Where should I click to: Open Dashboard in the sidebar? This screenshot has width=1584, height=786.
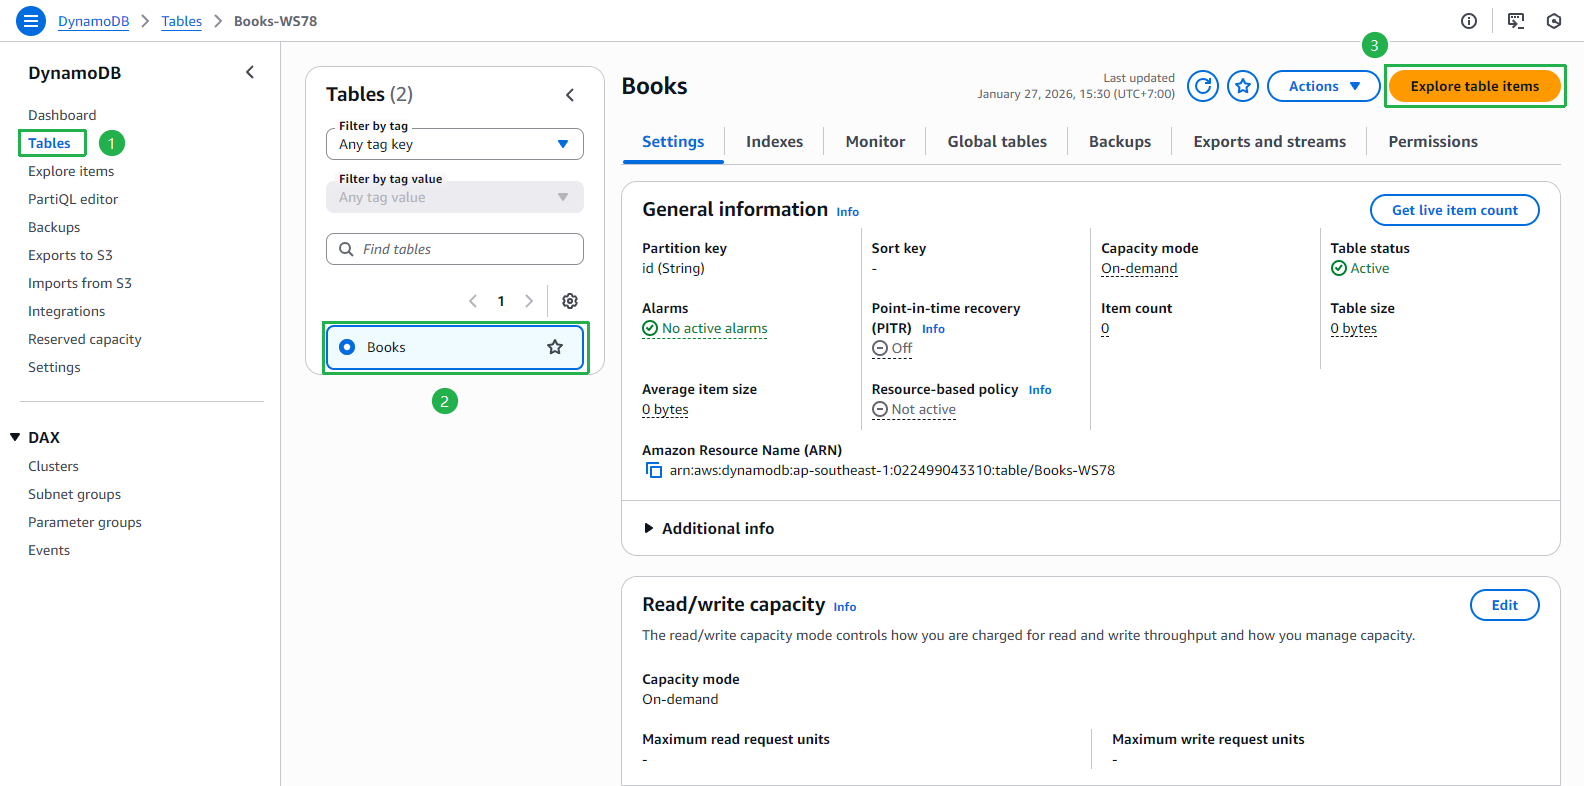[62, 115]
